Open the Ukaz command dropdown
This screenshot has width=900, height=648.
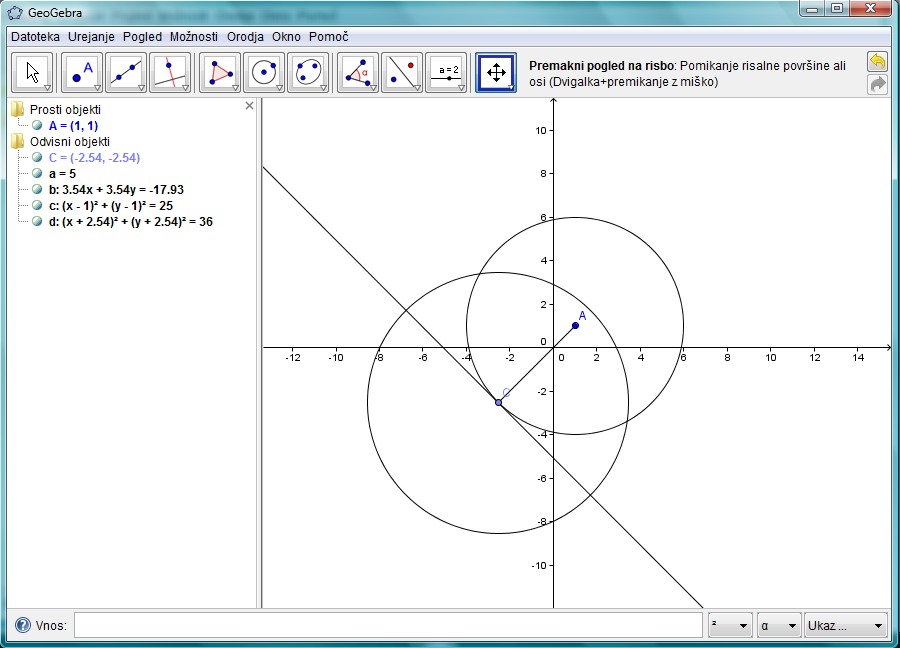pos(846,626)
